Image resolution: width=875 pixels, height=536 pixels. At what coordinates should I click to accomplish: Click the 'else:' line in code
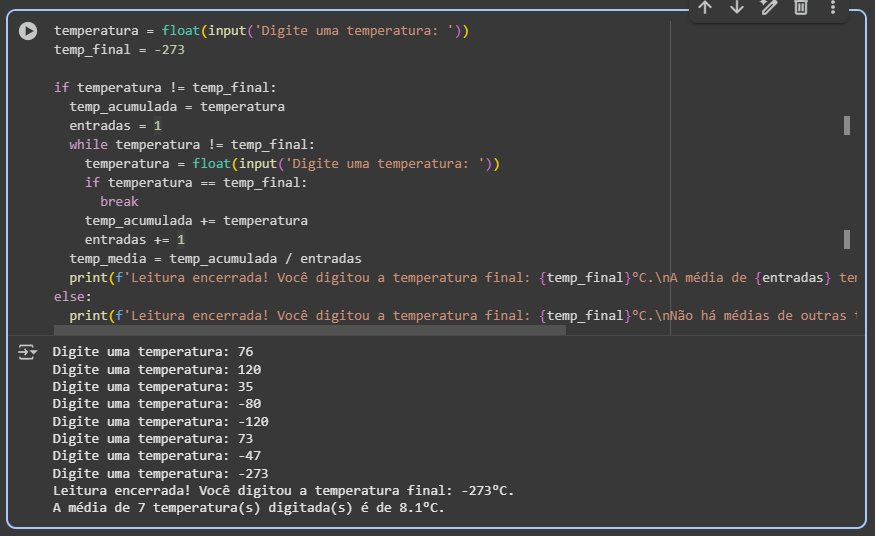[x=73, y=297]
